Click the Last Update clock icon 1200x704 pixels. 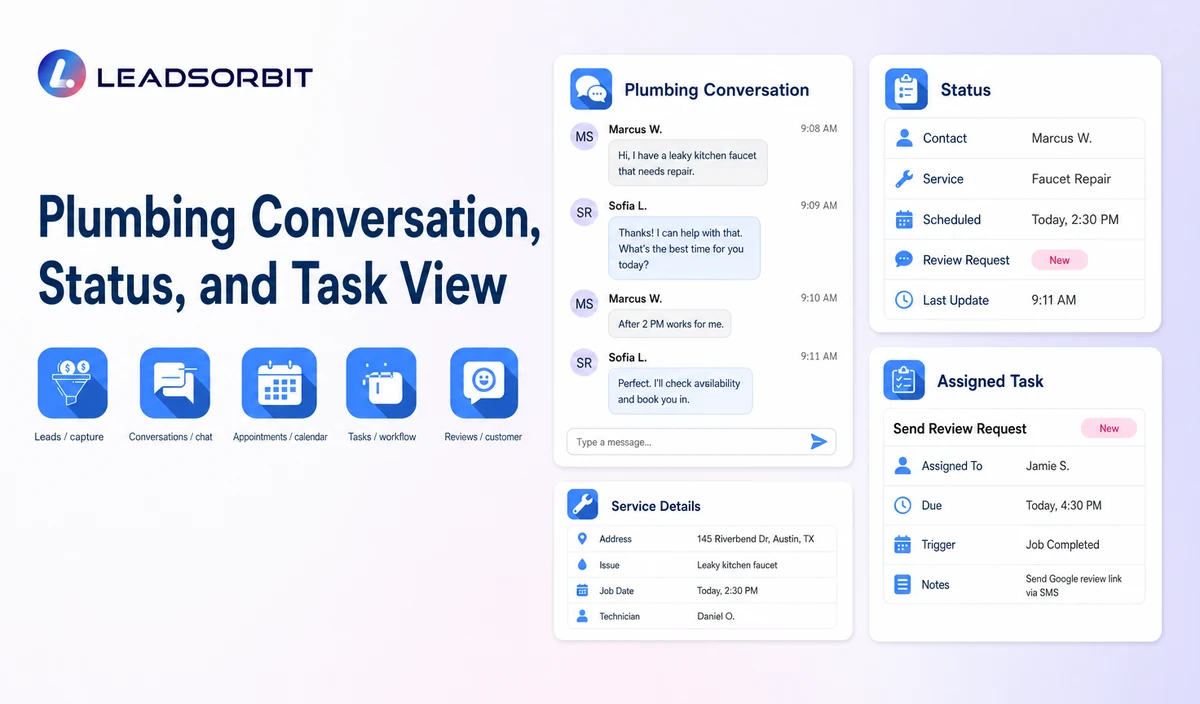pos(904,299)
